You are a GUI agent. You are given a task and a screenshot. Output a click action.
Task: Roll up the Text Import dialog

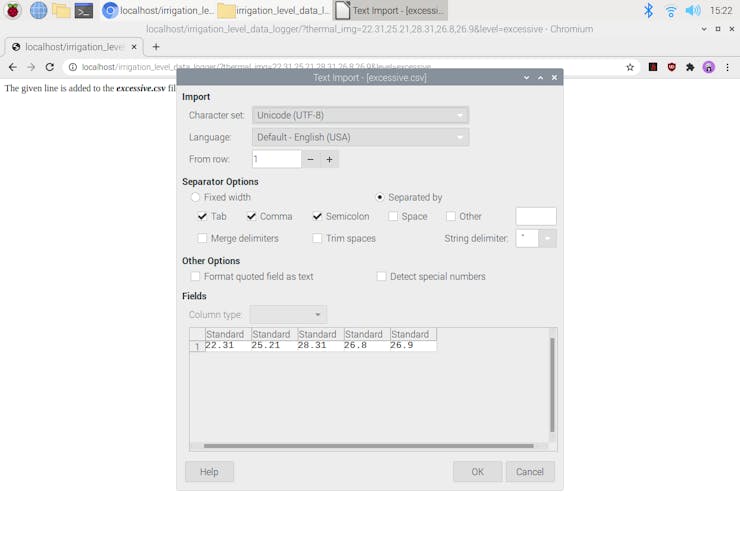(526, 77)
